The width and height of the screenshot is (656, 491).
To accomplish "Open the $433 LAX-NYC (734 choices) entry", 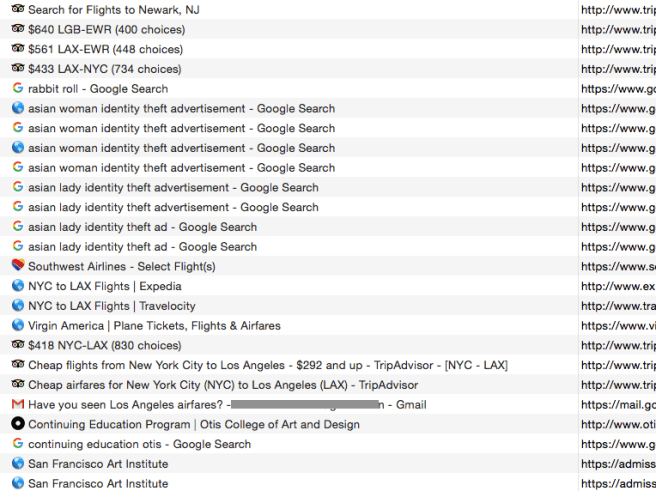I will pos(105,69).
